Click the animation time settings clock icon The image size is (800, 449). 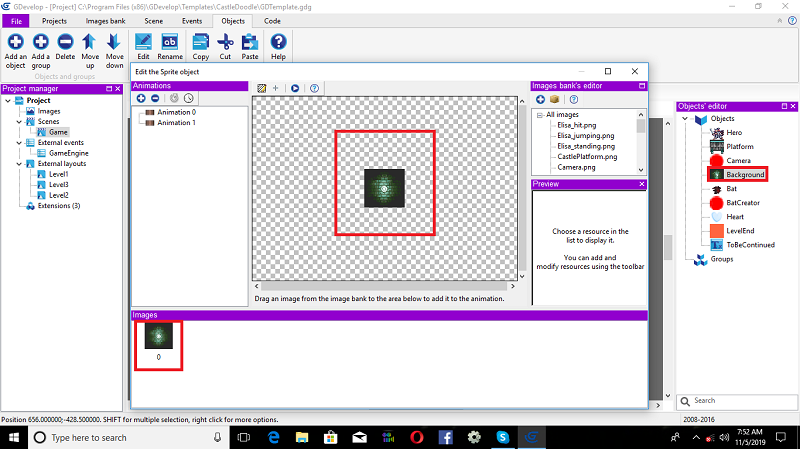tap(189, 98)
